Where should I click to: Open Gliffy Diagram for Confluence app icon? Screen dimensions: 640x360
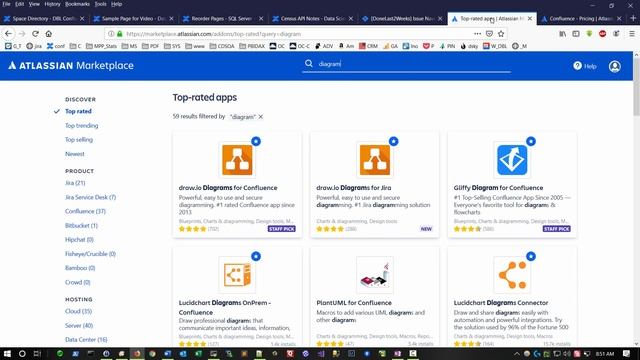pyautogui.click(x=512, y=160)
